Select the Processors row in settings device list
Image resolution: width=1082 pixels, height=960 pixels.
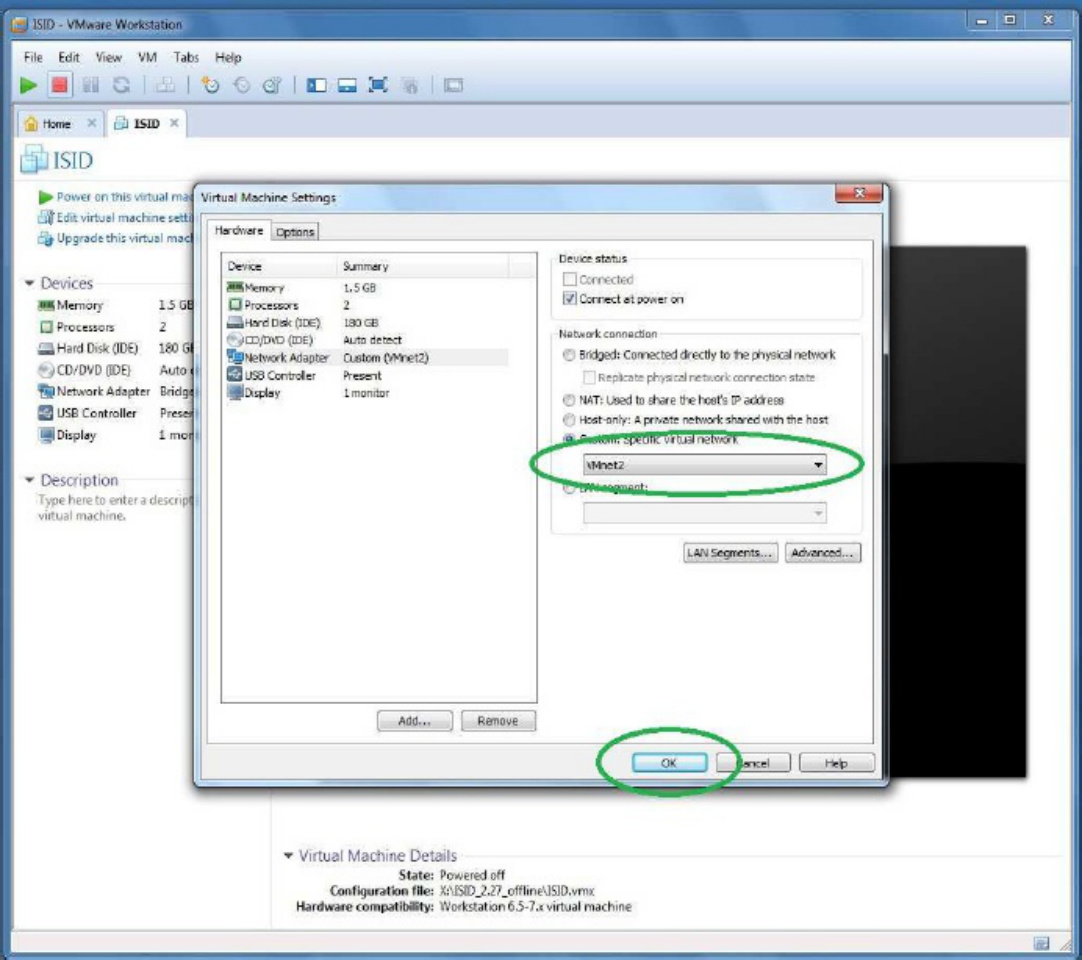click(x=367, y=305)
